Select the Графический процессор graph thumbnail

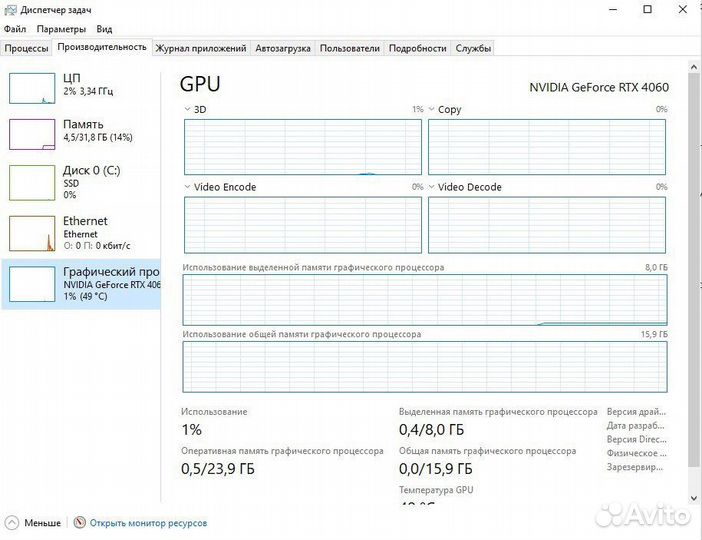[32, 284]
